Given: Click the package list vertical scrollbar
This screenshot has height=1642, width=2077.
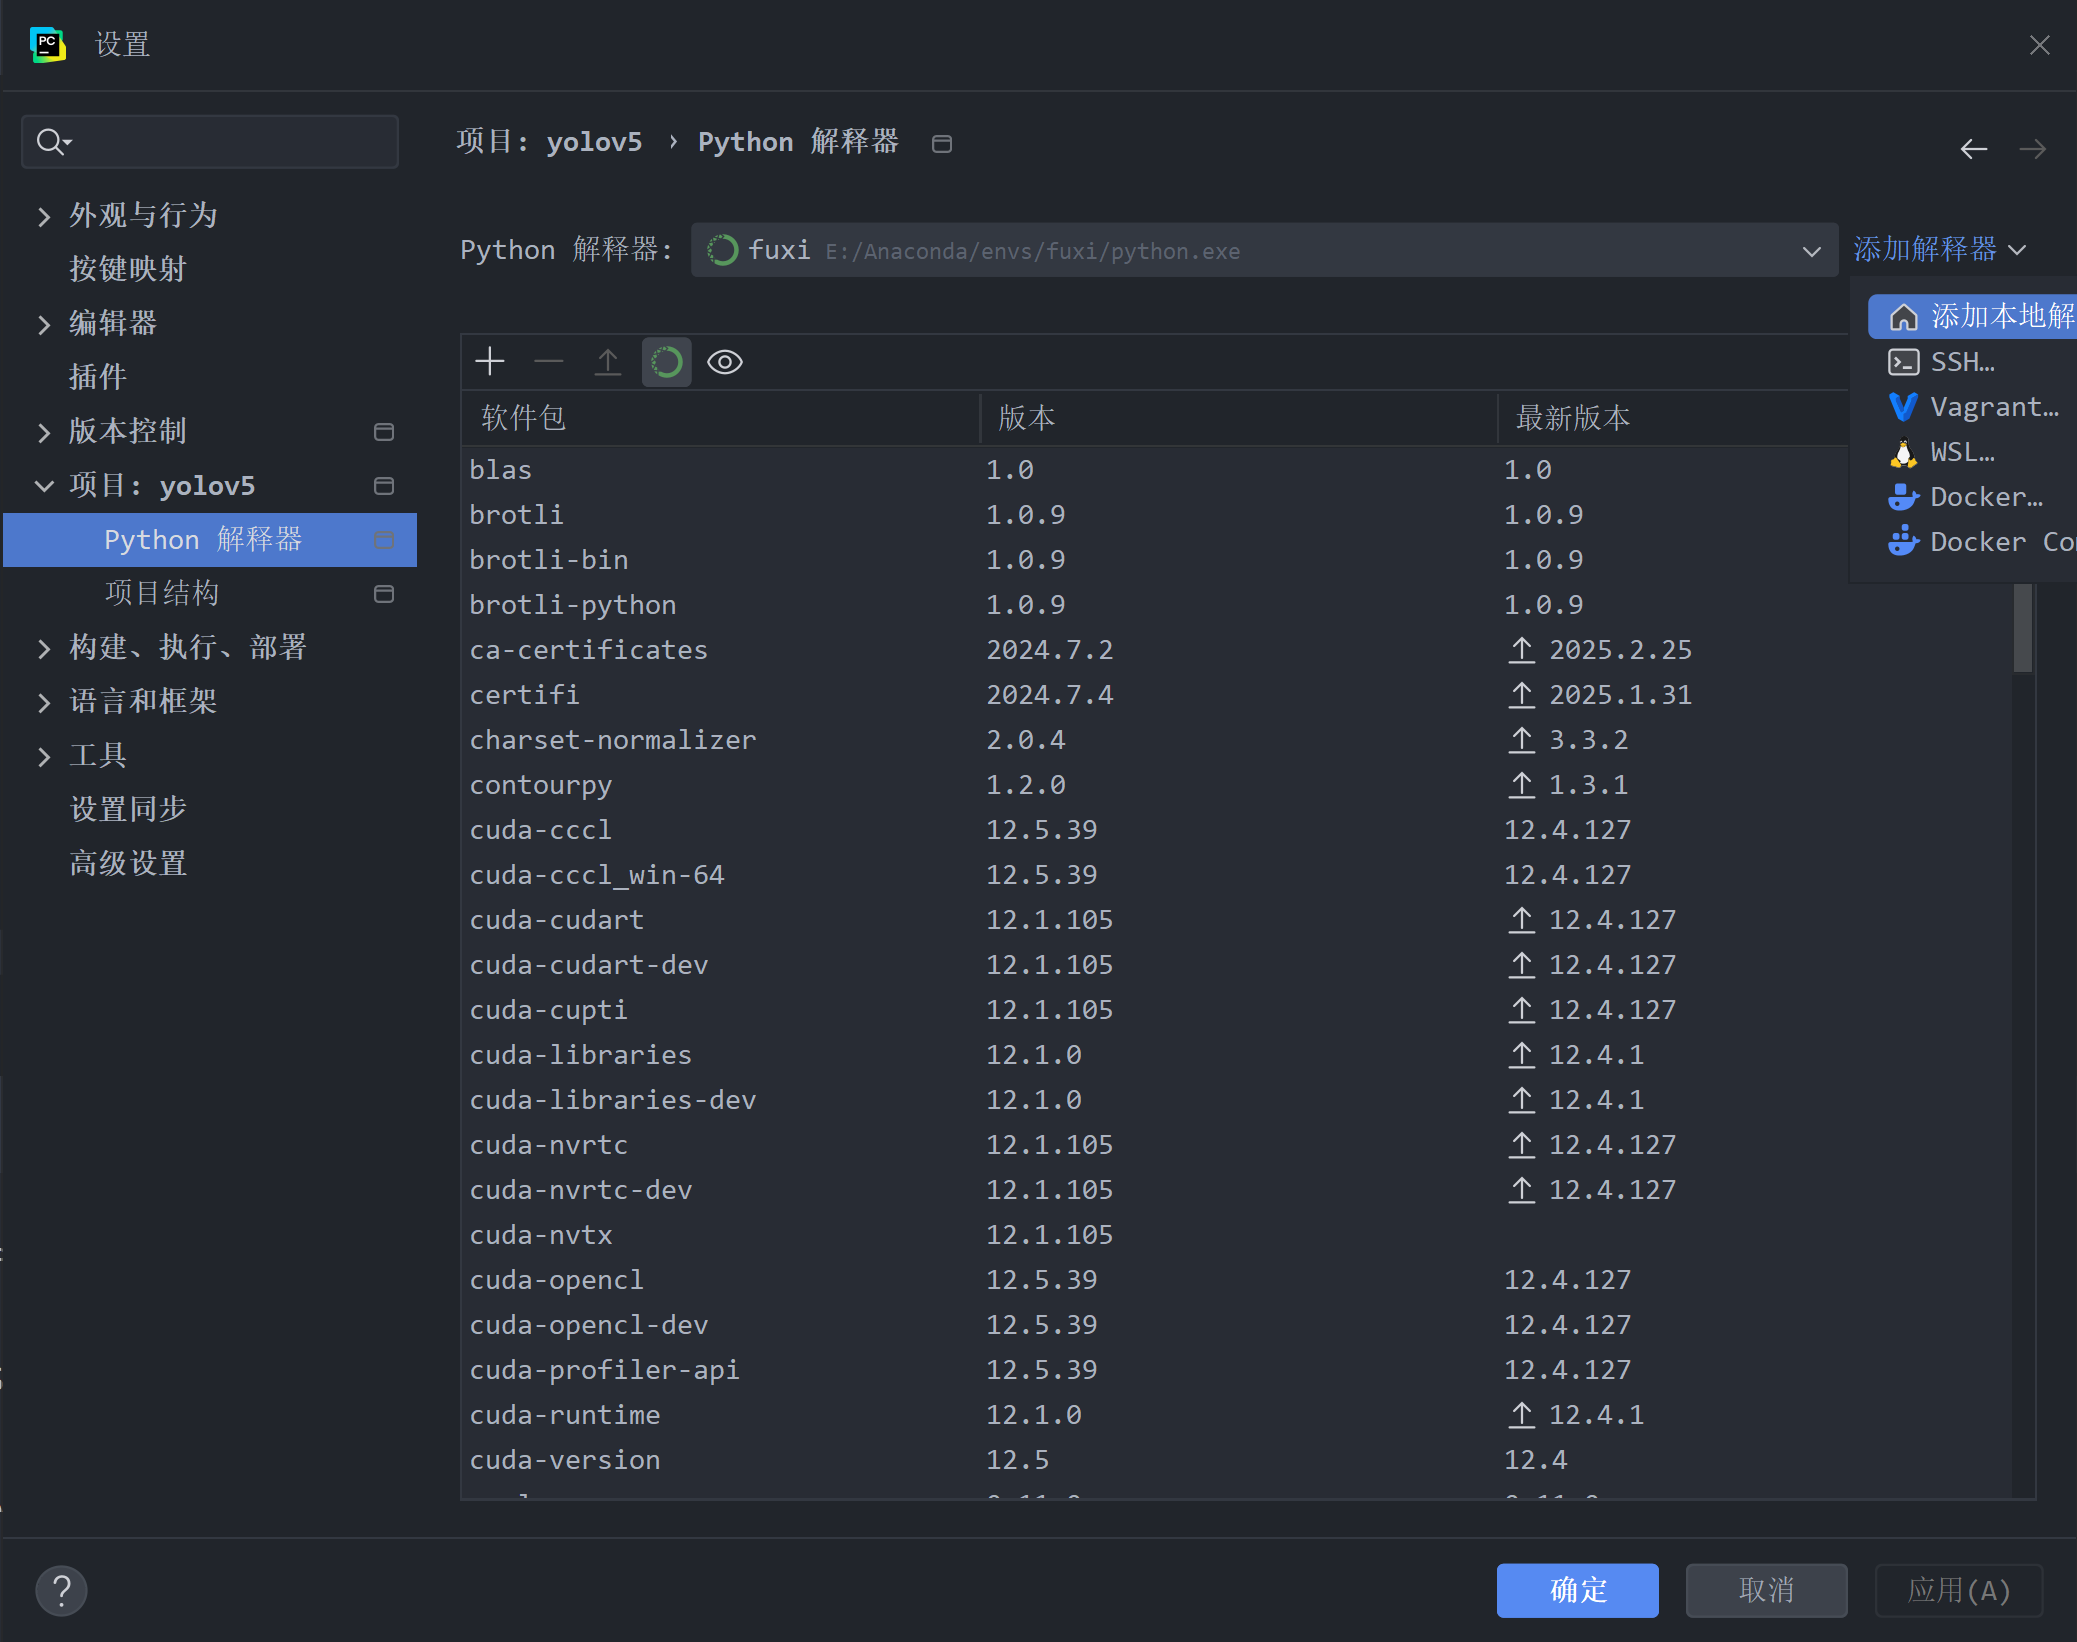Looking at the screenshot, I should coord(2022,628).
